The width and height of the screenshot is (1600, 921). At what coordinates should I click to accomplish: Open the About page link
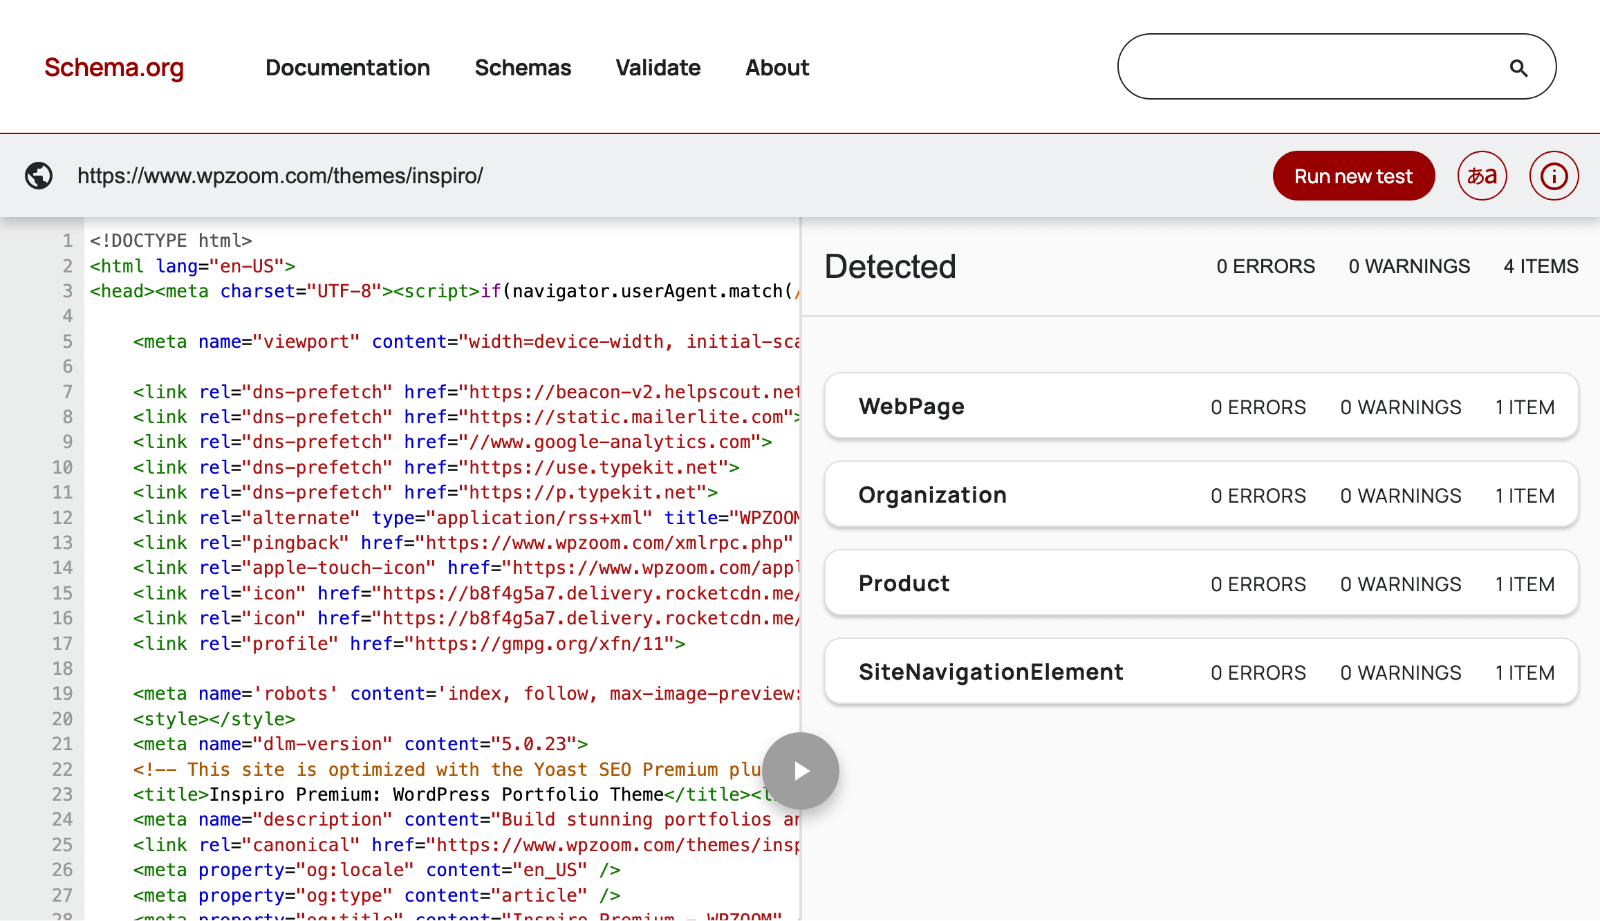coord(776,67)
